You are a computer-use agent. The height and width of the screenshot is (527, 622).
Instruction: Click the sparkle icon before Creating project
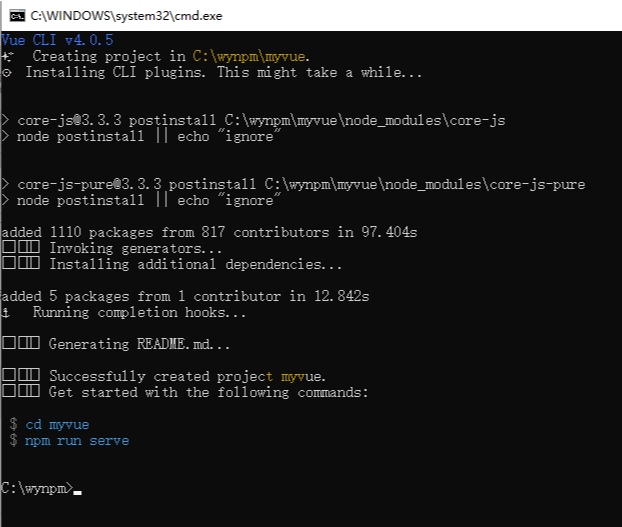click(x=8, y=57)
